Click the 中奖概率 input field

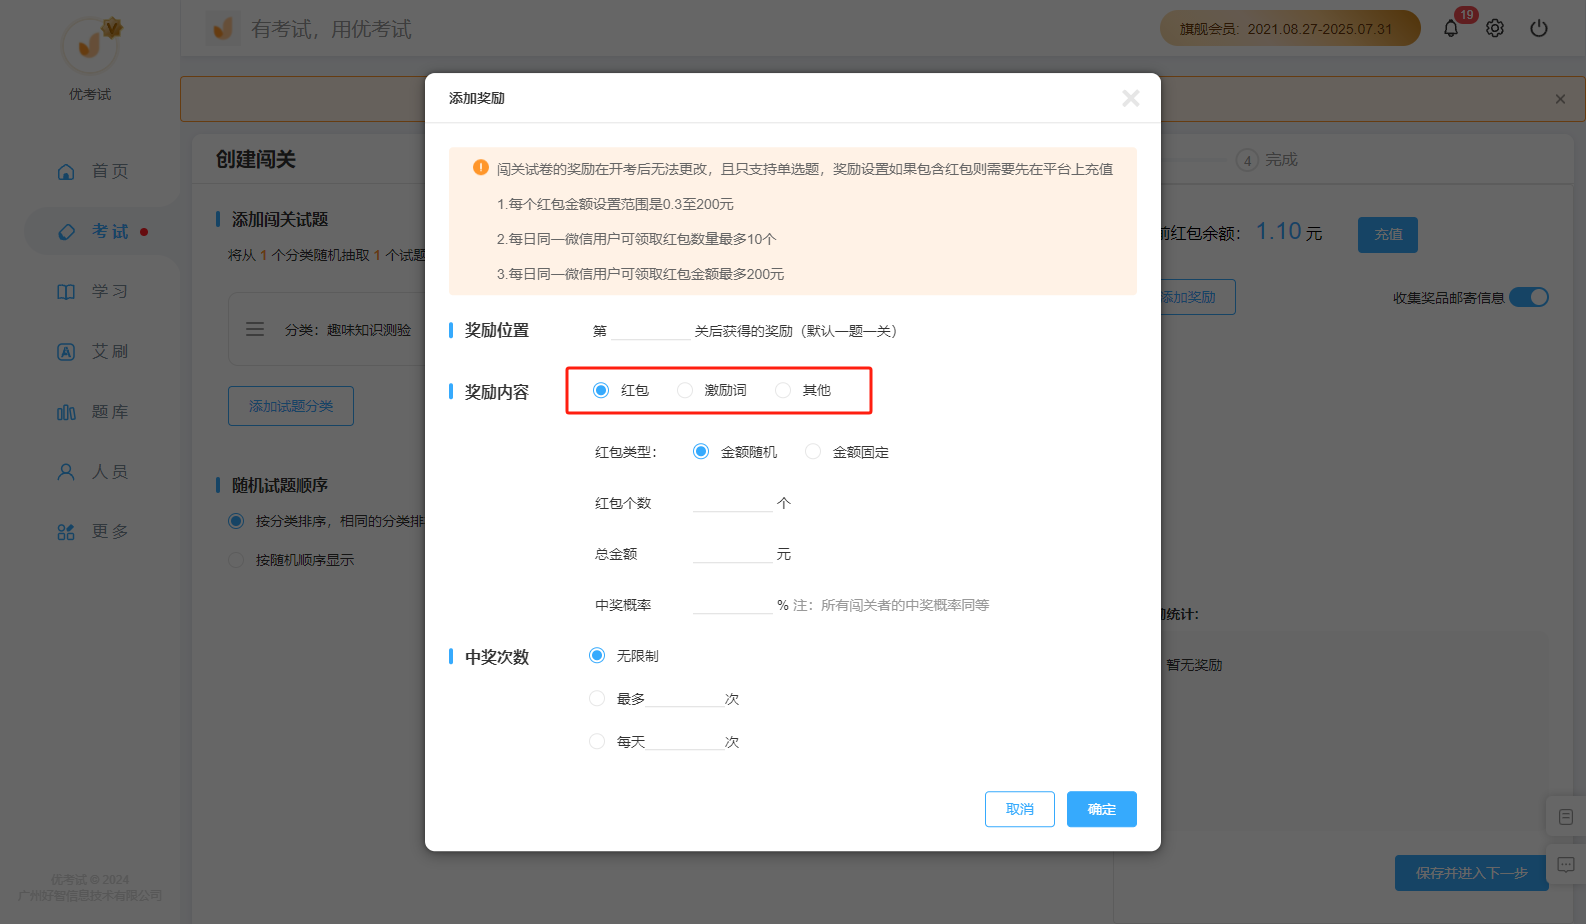[732, 604]
